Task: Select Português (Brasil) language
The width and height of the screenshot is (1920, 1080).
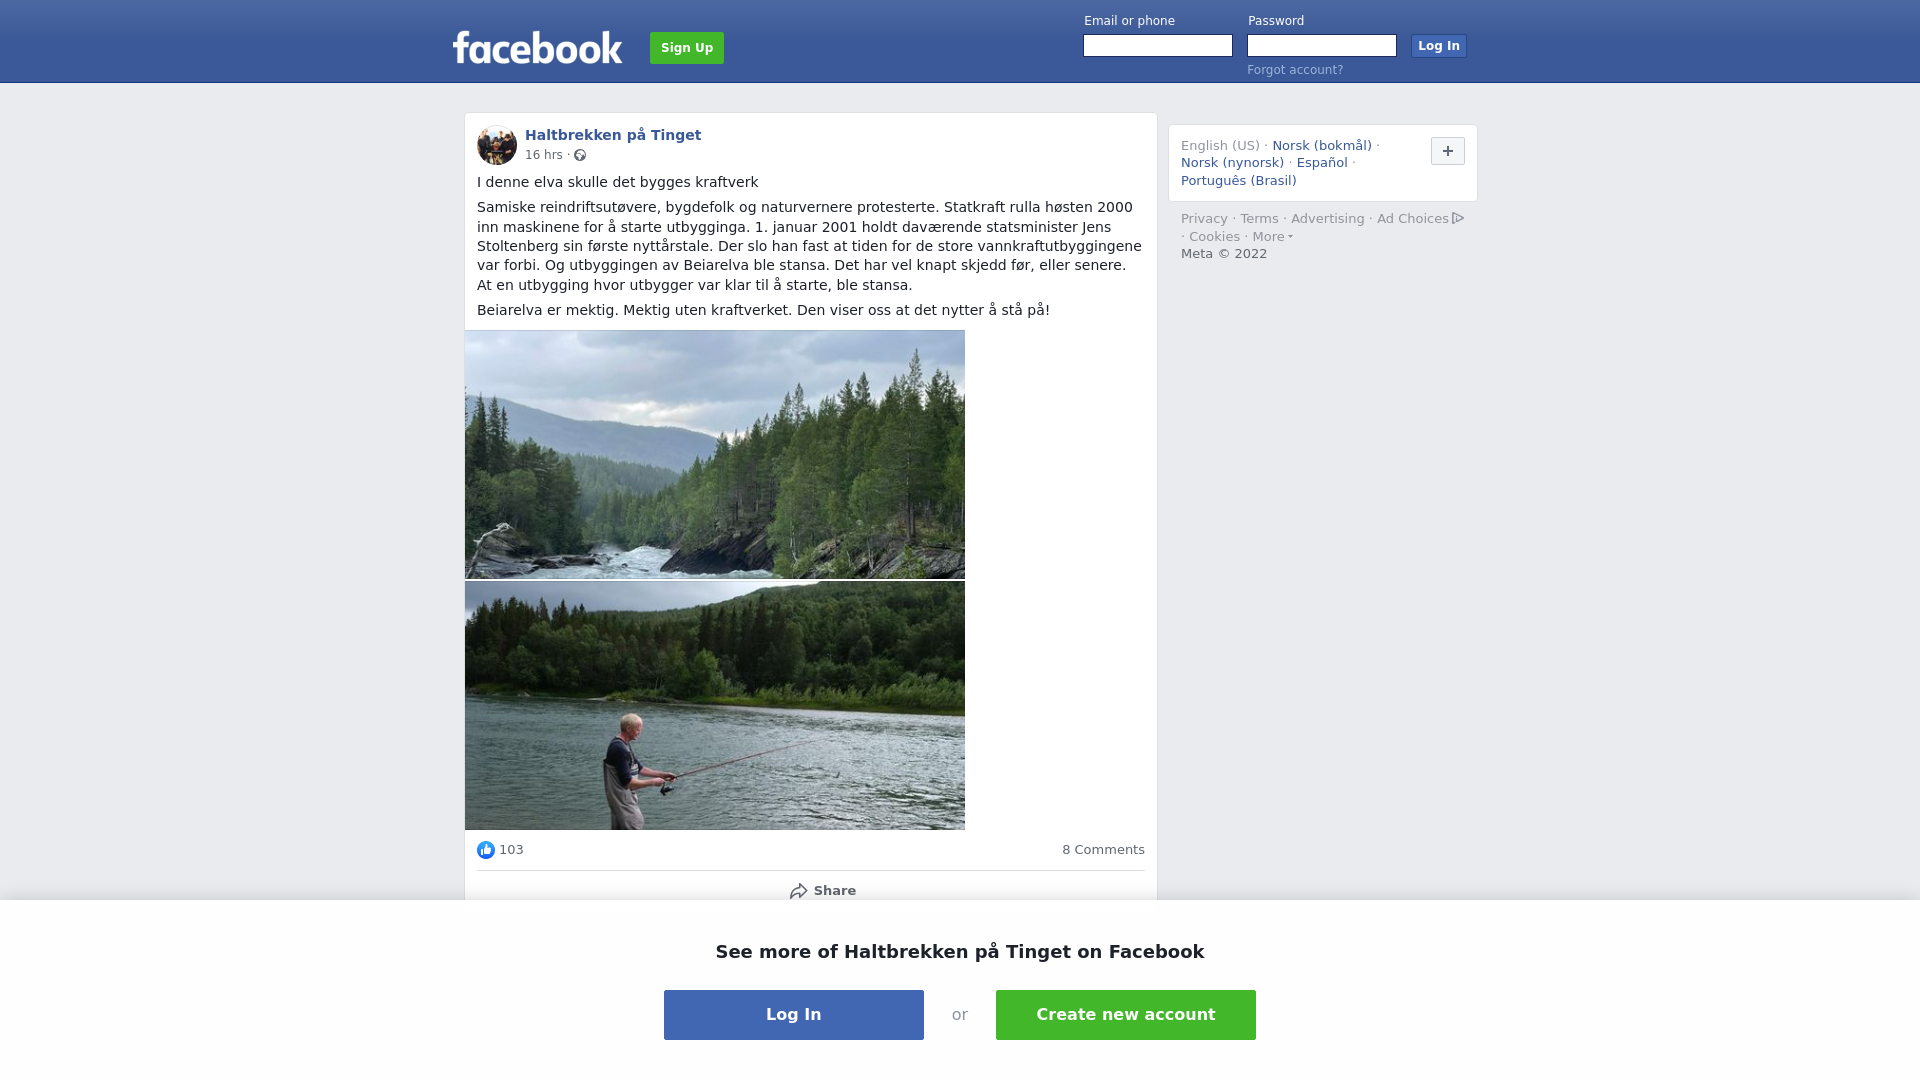Action: tap(1238, 181)
